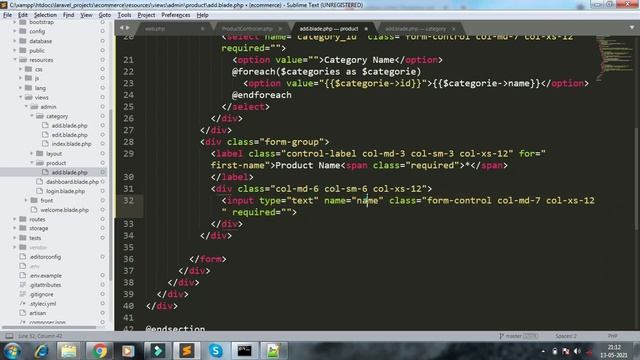Collapse the views folder

(20, 97)
